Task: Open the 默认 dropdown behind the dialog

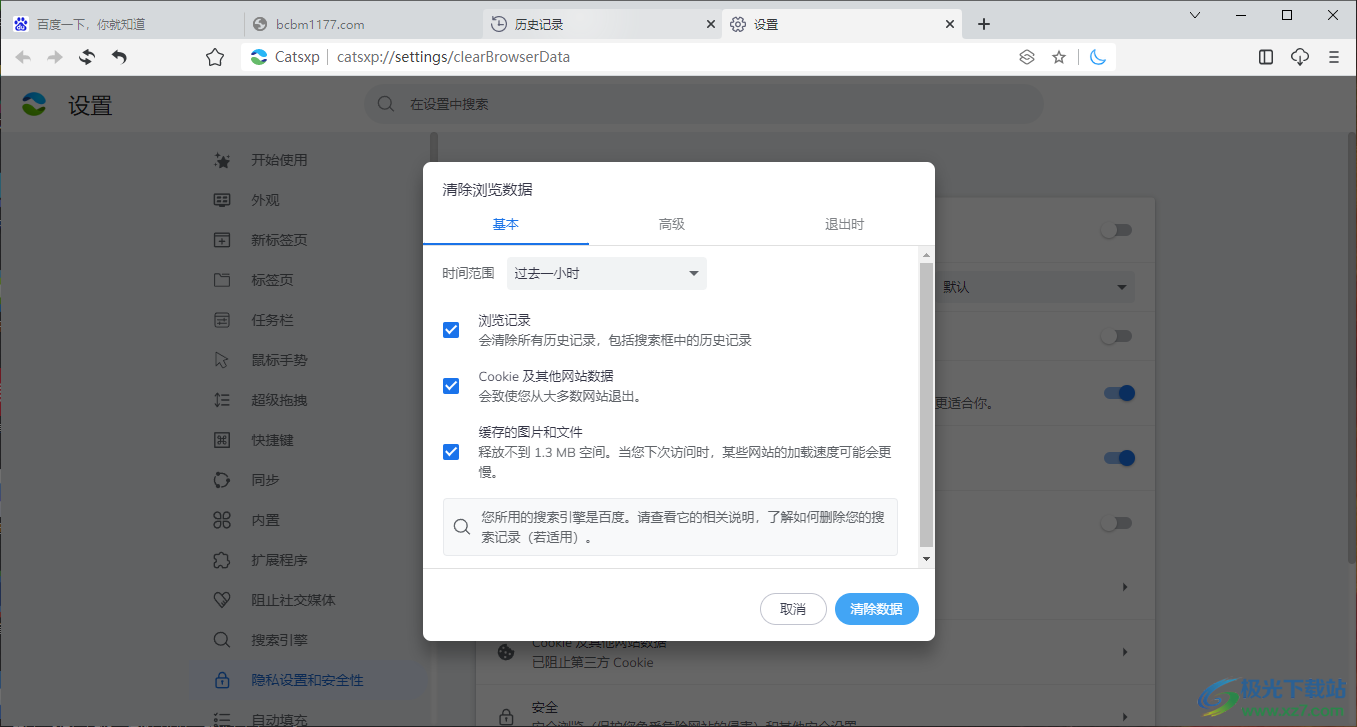Action: (x=1034, y=287)
